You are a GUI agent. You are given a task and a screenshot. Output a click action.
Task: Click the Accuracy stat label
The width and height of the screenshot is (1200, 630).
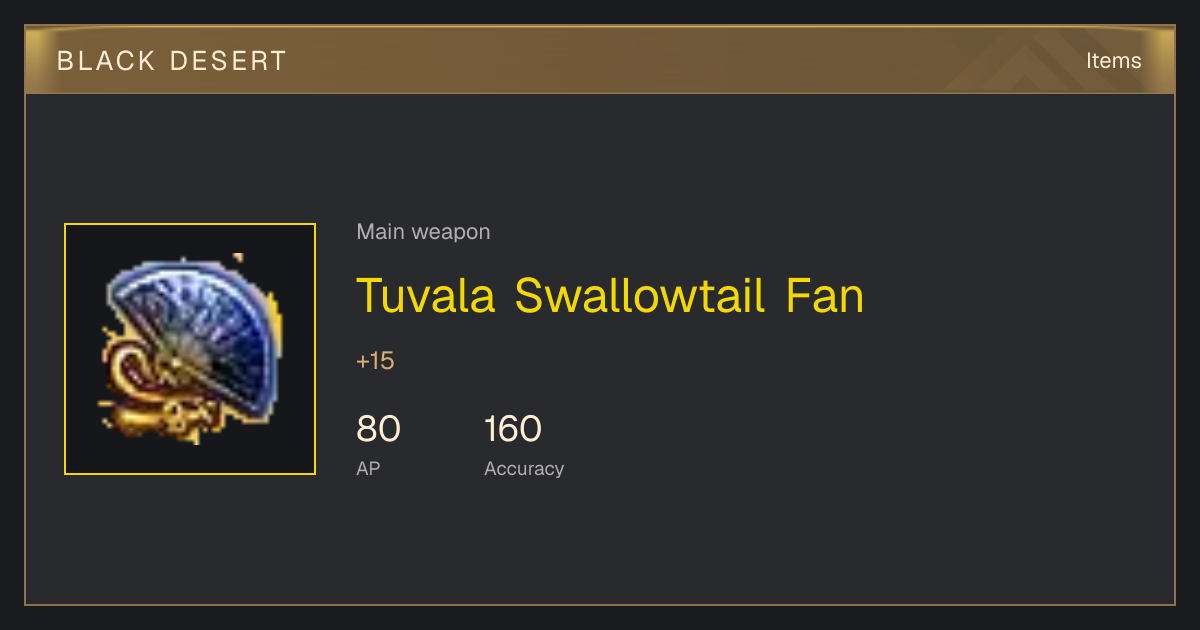pyautogui.click(x=524, y=468)
